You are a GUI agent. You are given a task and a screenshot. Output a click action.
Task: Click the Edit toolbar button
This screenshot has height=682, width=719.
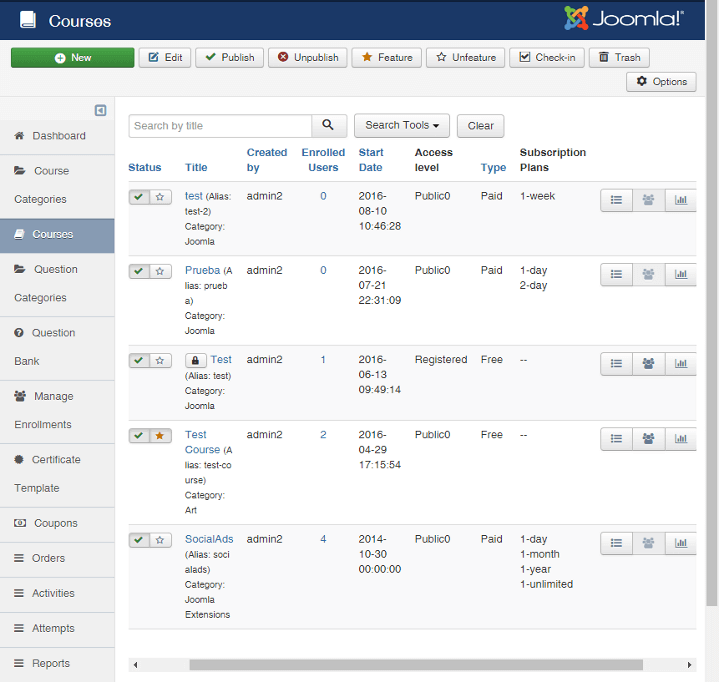pyautogui.click(x=165, y=58)
